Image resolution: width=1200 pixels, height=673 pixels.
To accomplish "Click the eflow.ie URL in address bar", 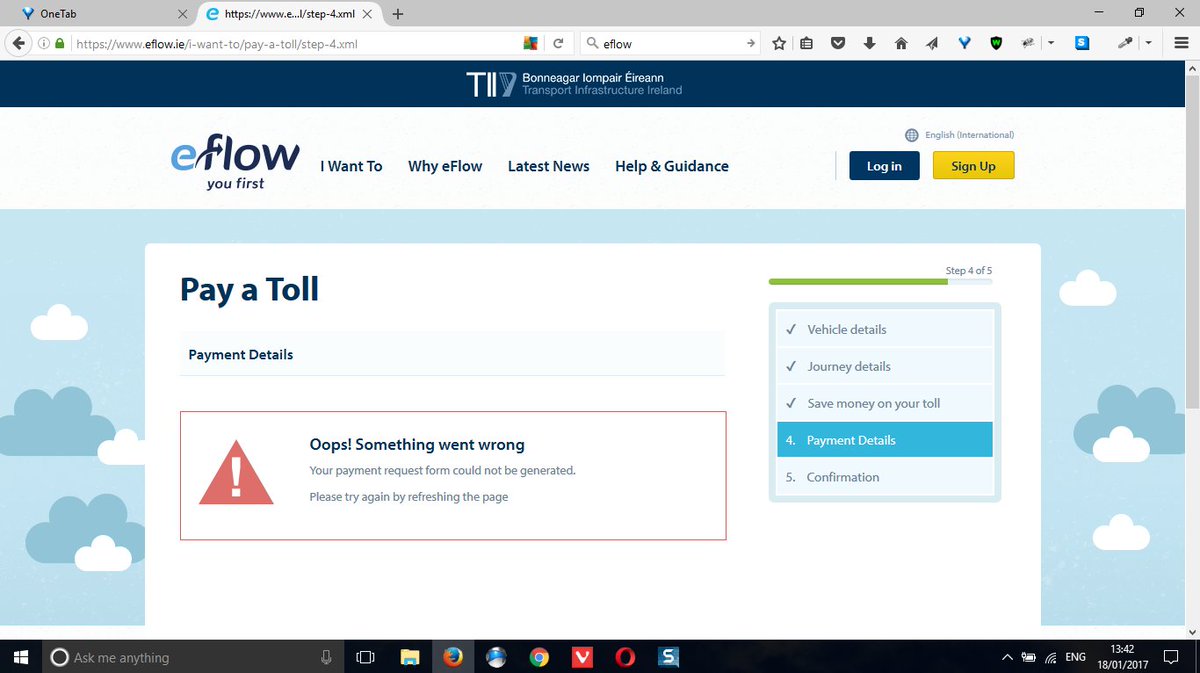I will coord(217,44).
